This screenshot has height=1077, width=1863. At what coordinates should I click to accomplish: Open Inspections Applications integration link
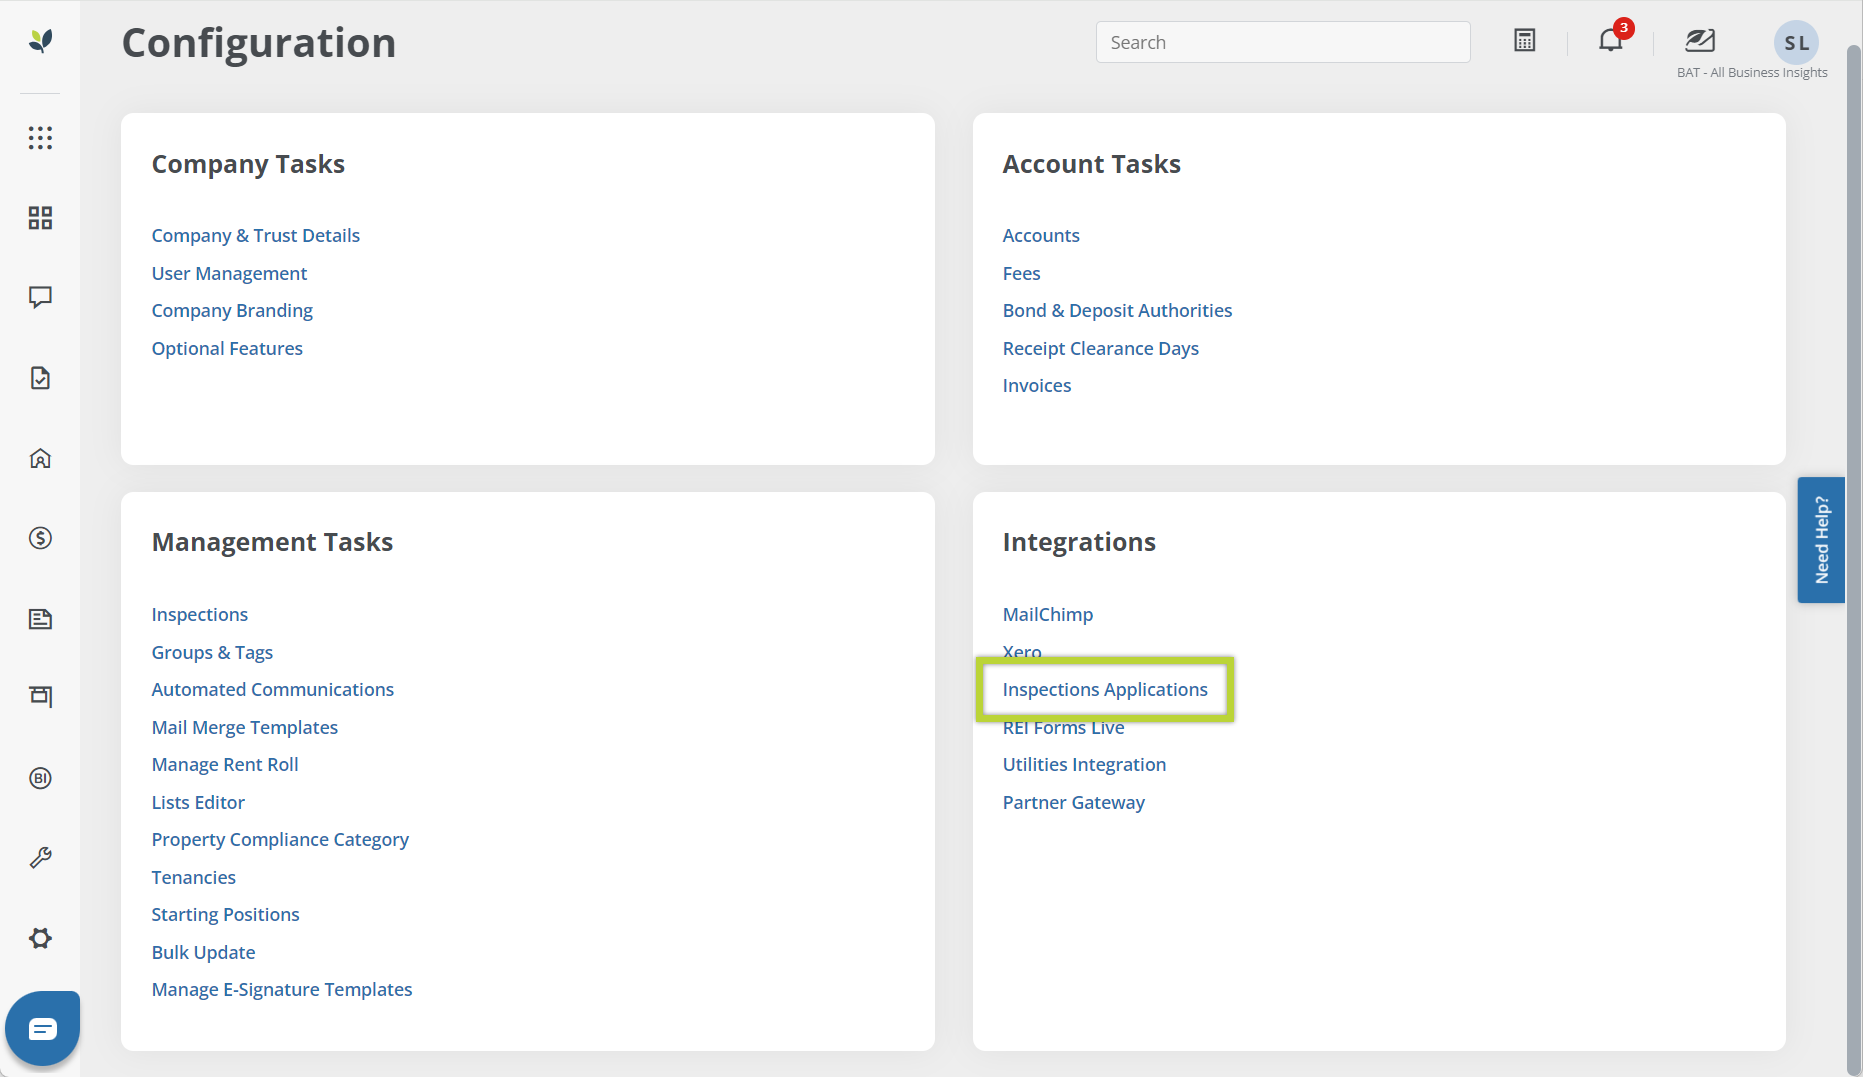pos(1104,690)
